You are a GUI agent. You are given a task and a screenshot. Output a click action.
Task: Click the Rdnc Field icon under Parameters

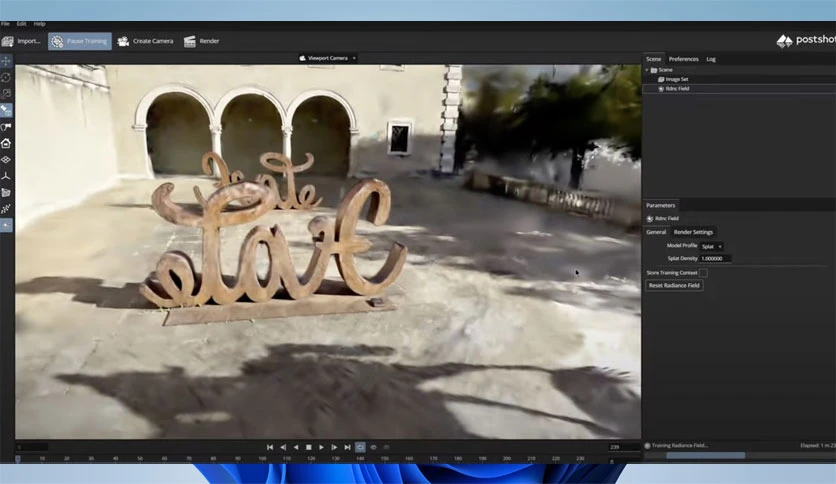click(649, 219)
